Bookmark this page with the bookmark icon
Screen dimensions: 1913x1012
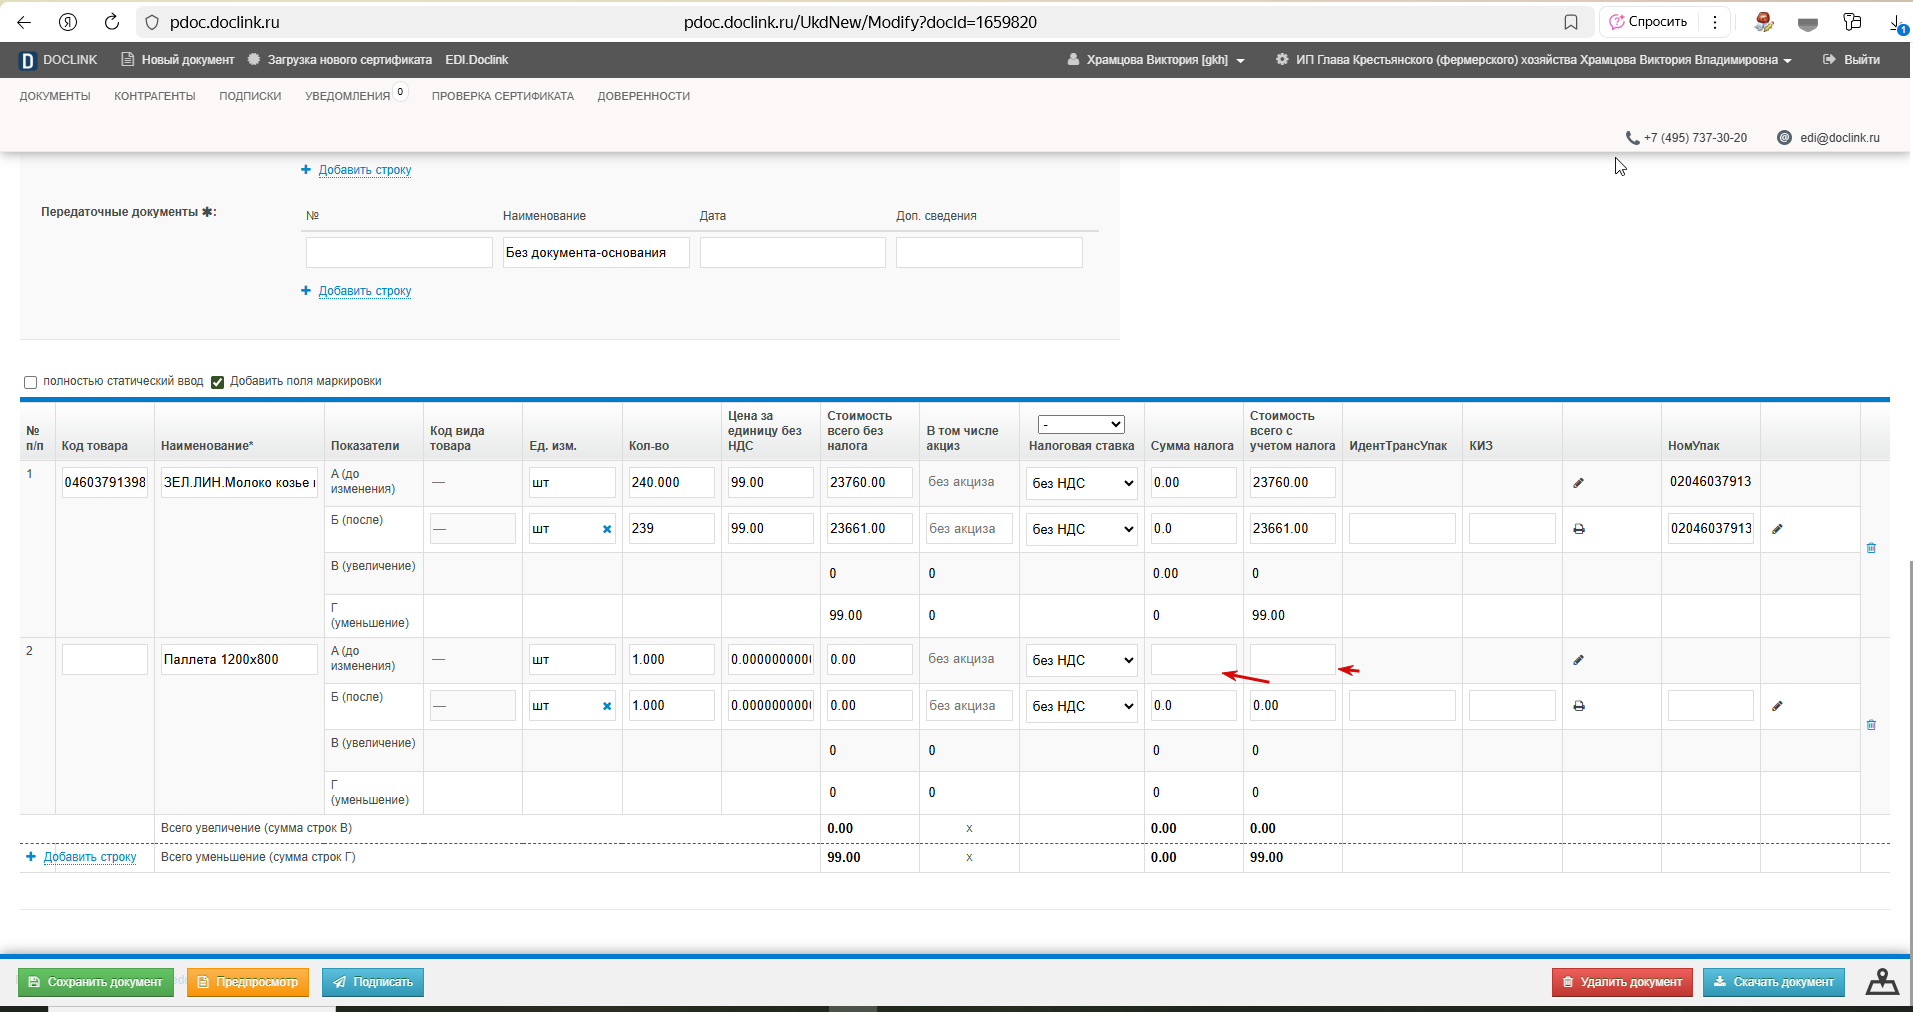tap(1571, 22)
